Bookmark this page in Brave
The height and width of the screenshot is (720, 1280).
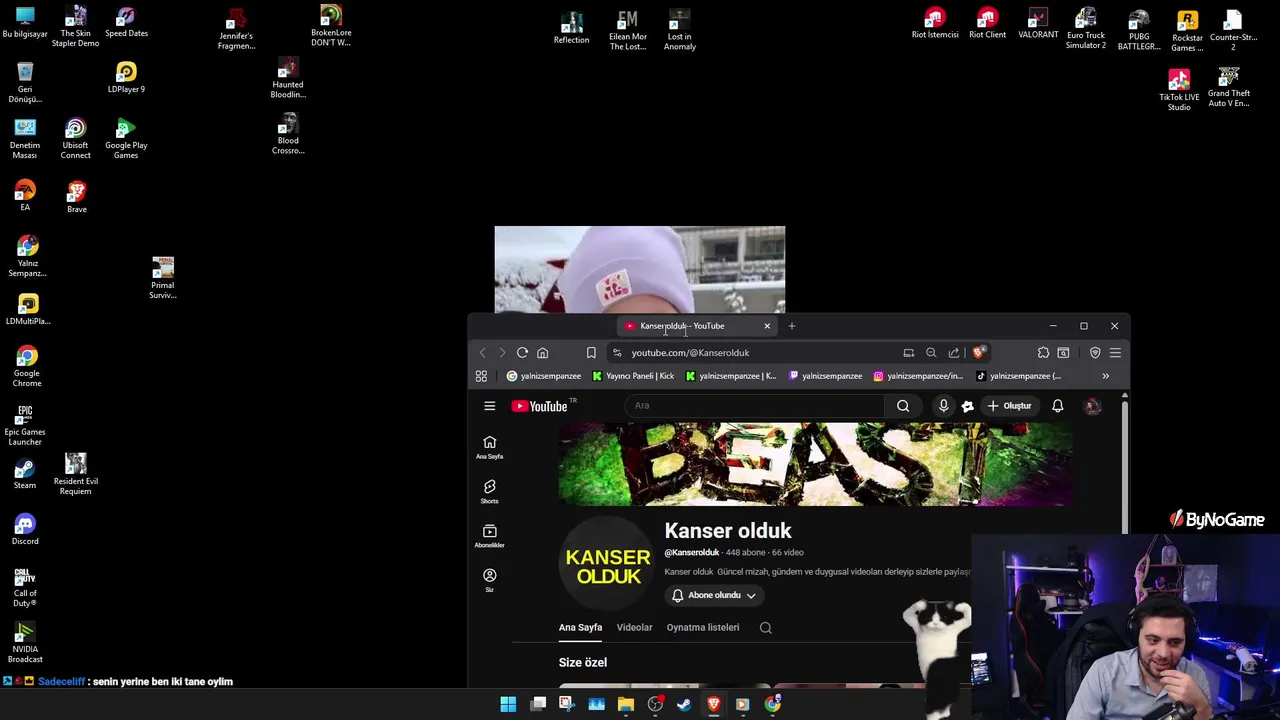pos(591,353)
